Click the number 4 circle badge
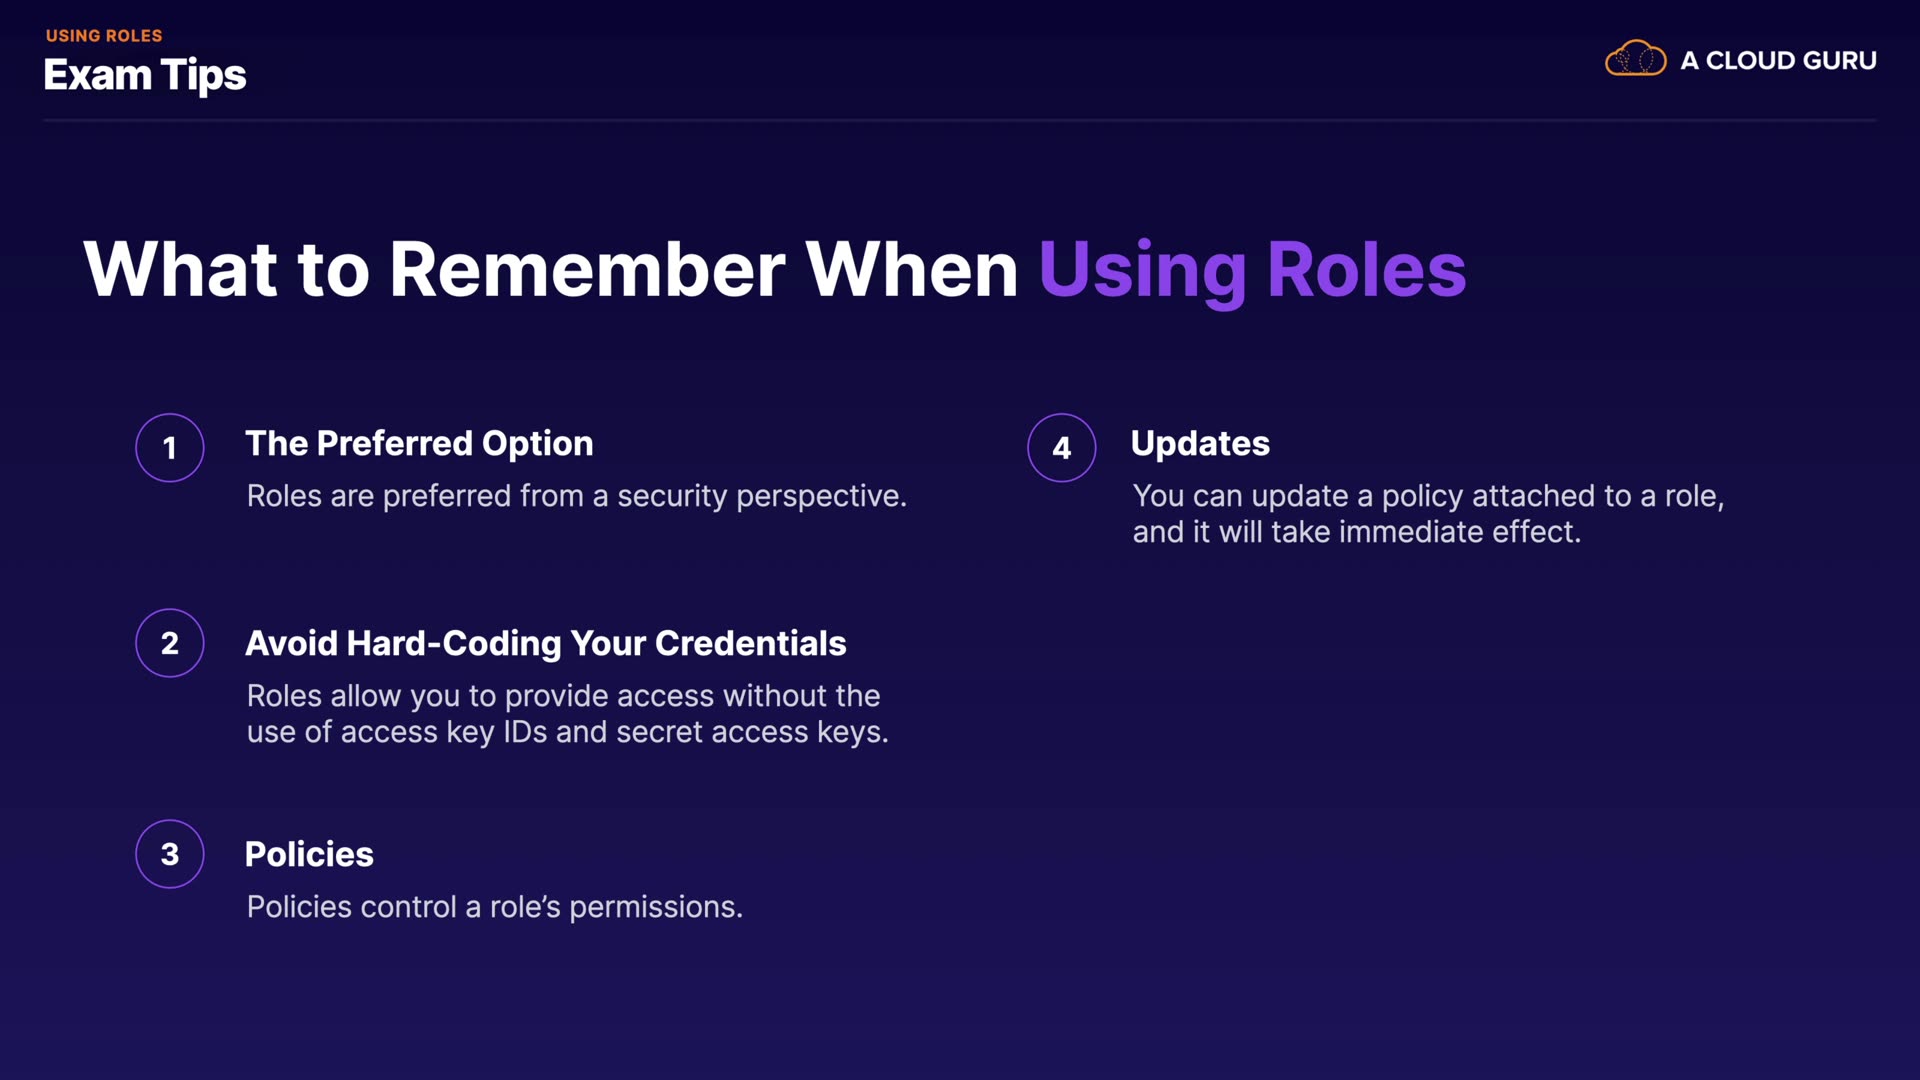Viewport: 1920px width, 1080px height. pos(1061,448)
